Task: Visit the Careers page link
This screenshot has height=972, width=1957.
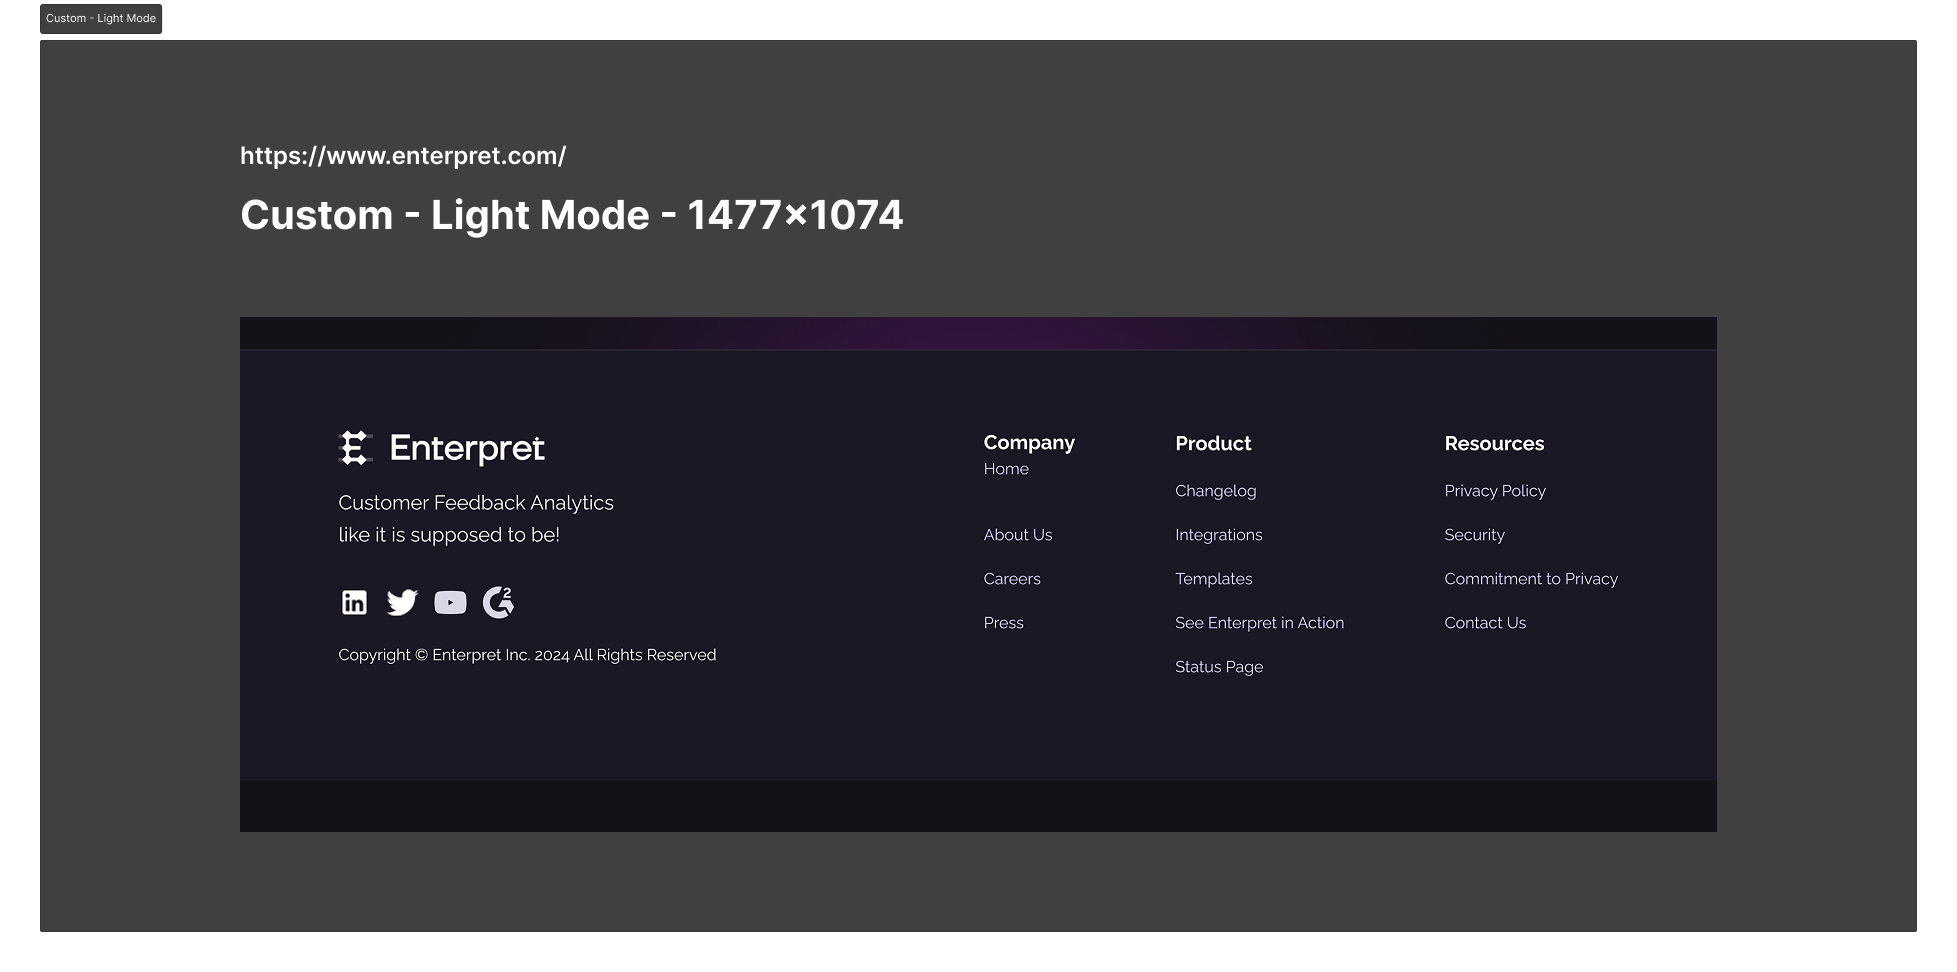Action: (x=1012, y=579)
